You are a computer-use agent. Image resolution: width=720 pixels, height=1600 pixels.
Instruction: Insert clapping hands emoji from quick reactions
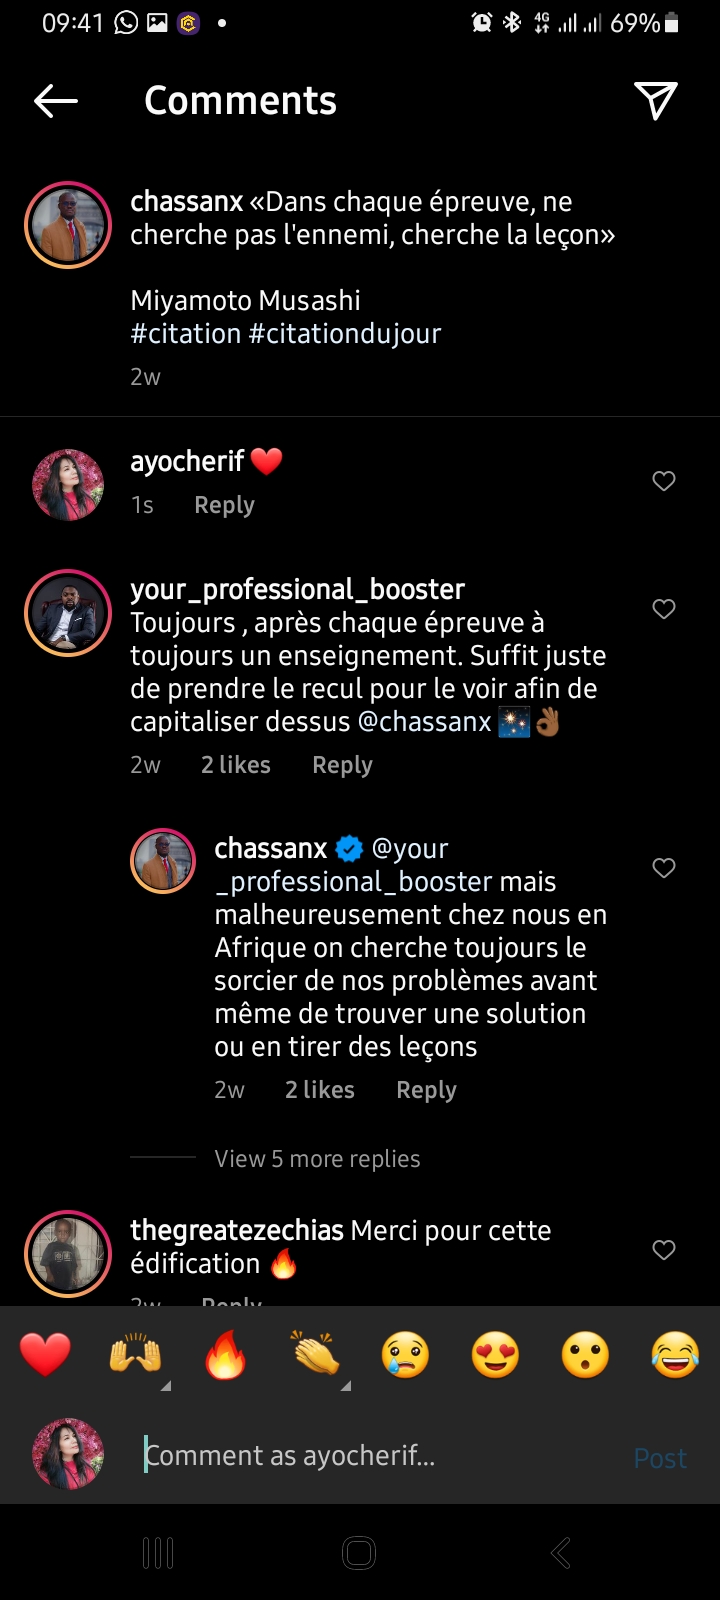coord(316,1356)
